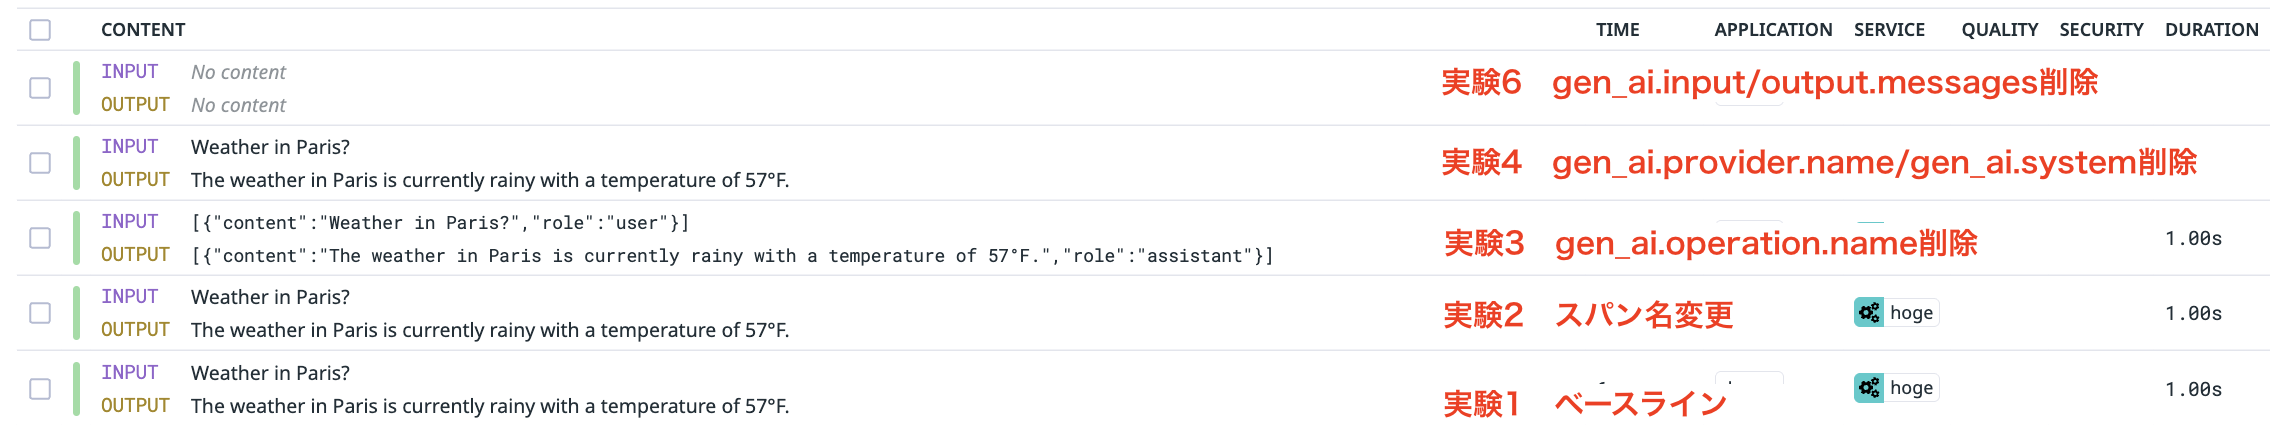Tick the checkbox on the 実験4 row
This screenshot has width=2284, height=436.
pyautogui.click(x=40, y=163)
